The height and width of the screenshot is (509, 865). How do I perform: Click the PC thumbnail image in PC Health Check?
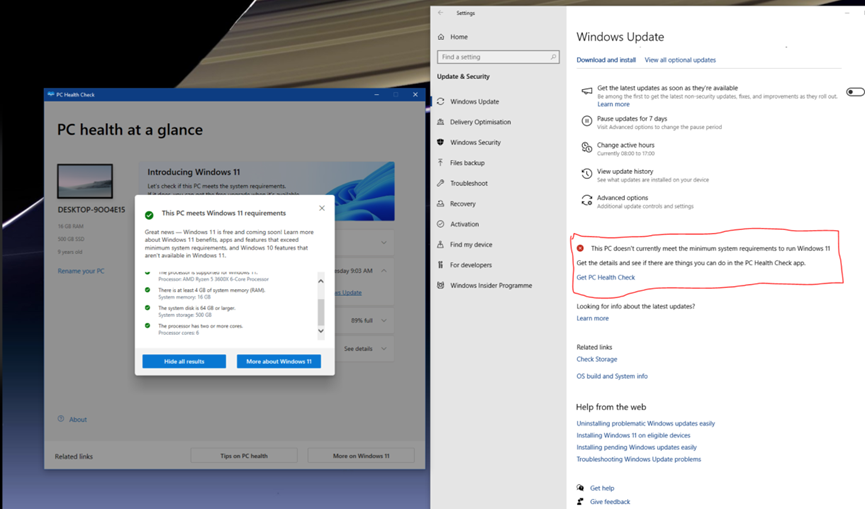85,181
